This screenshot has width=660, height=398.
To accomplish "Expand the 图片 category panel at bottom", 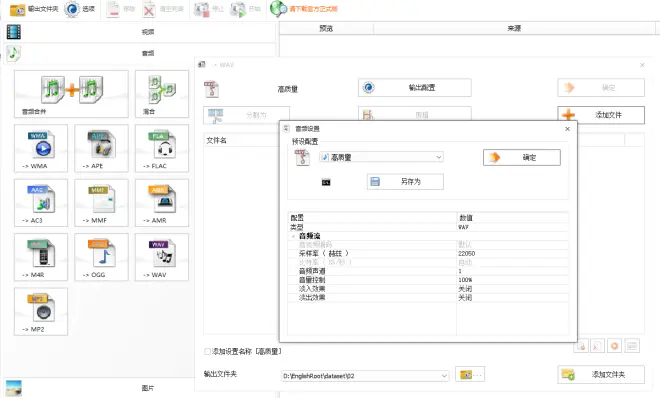I will click(139, 388).
